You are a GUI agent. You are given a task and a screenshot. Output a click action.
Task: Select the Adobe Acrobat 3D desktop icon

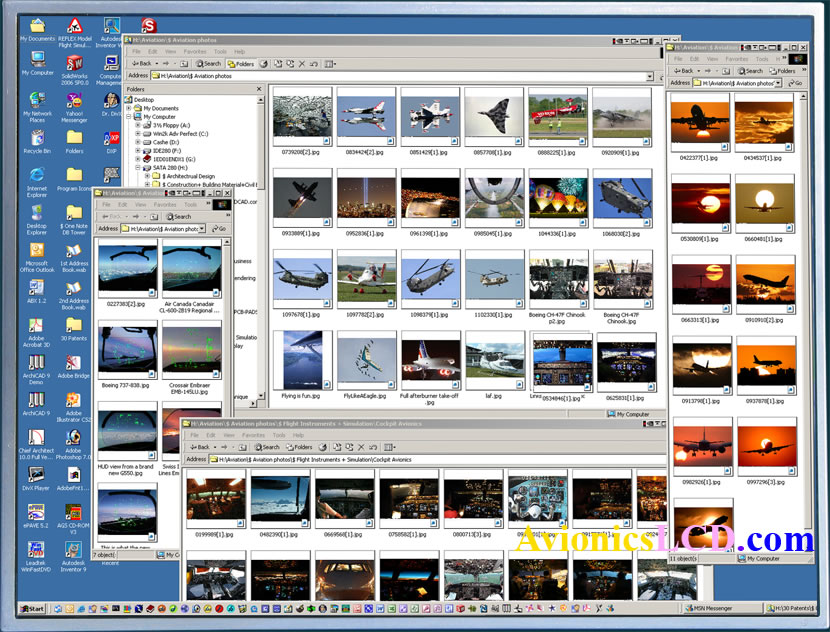[x=36, y=326]
